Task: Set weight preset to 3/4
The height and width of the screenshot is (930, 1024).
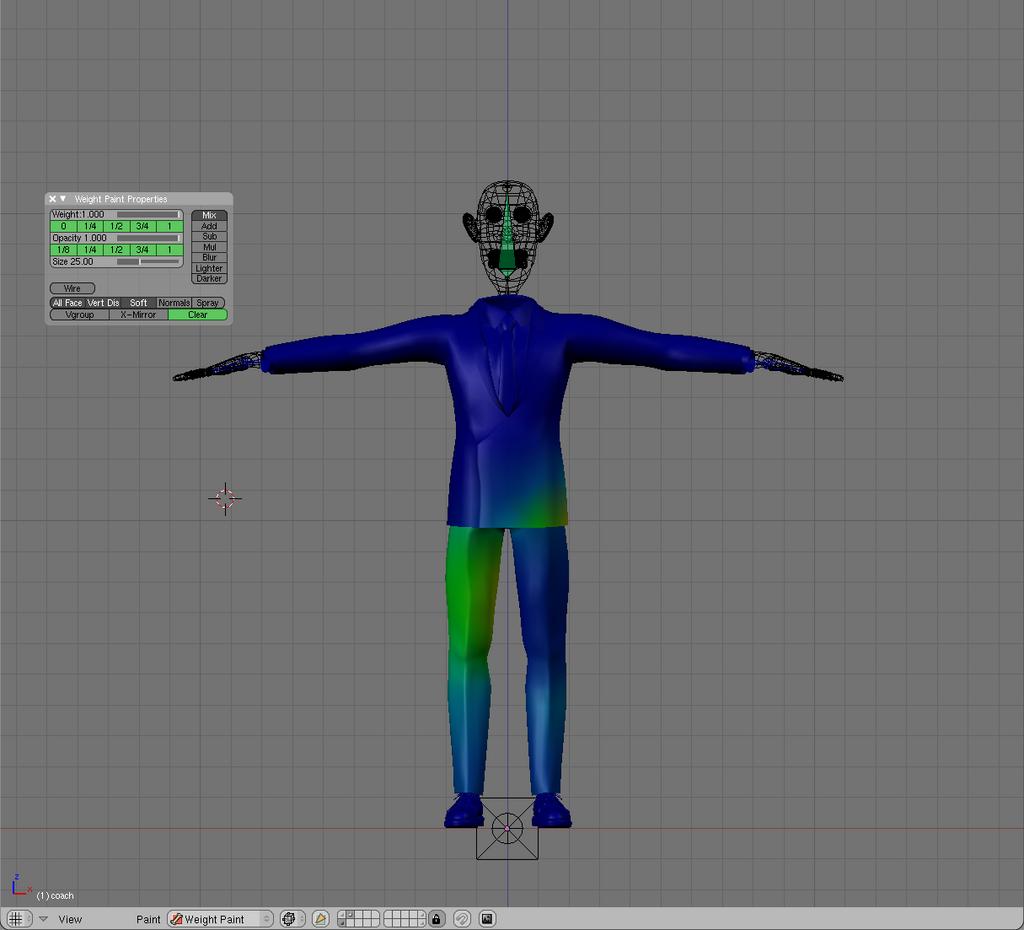Action: point(142,226)
